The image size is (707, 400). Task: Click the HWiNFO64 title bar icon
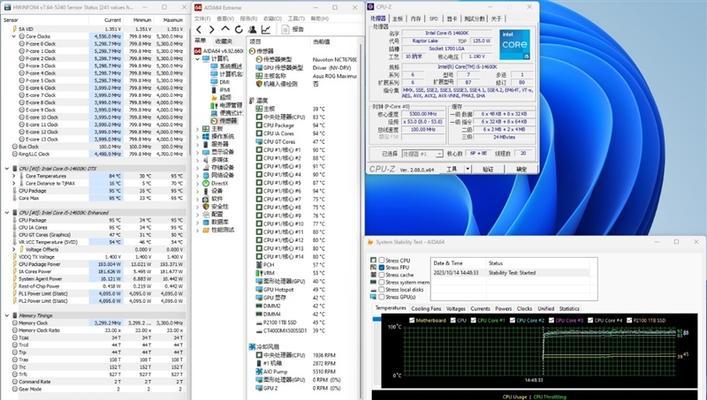pos(7,8)
